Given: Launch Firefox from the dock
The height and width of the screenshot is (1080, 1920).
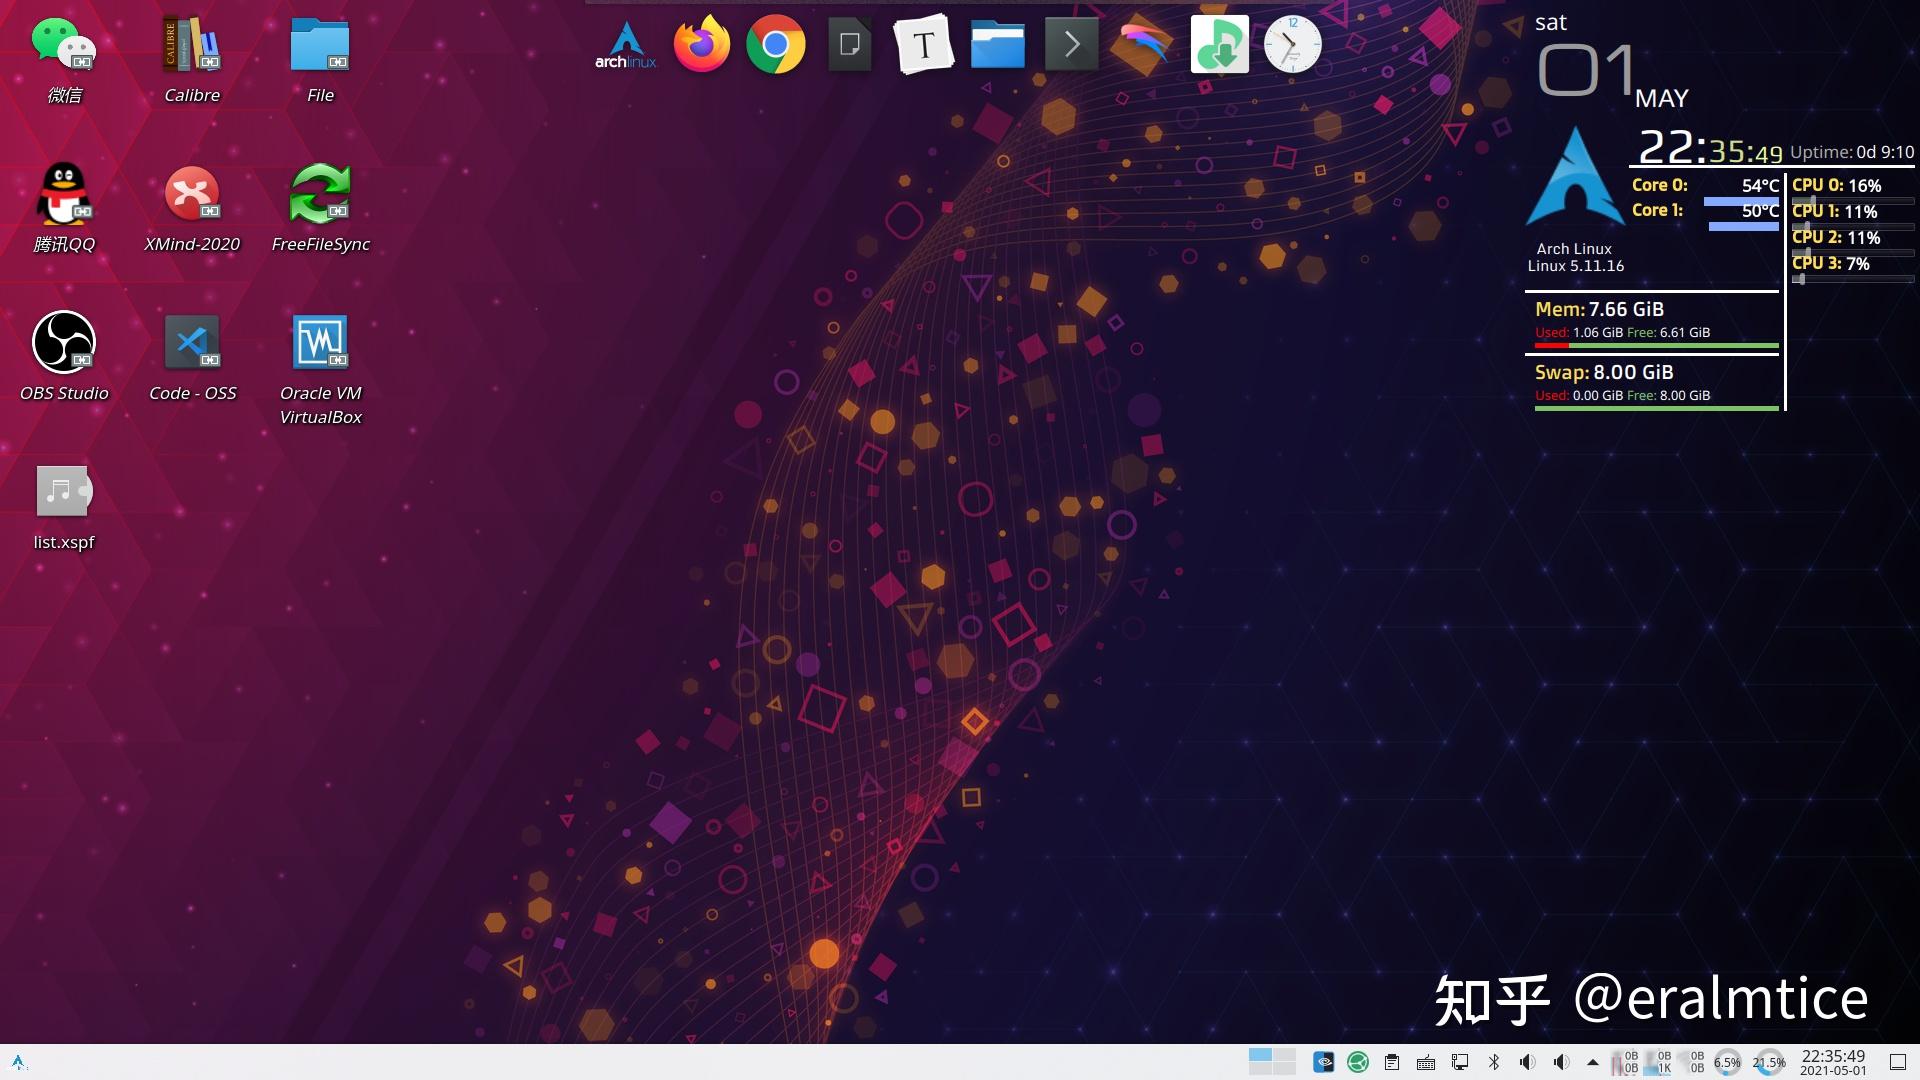Looking at the screenshot, I should (x=702, y=45).
